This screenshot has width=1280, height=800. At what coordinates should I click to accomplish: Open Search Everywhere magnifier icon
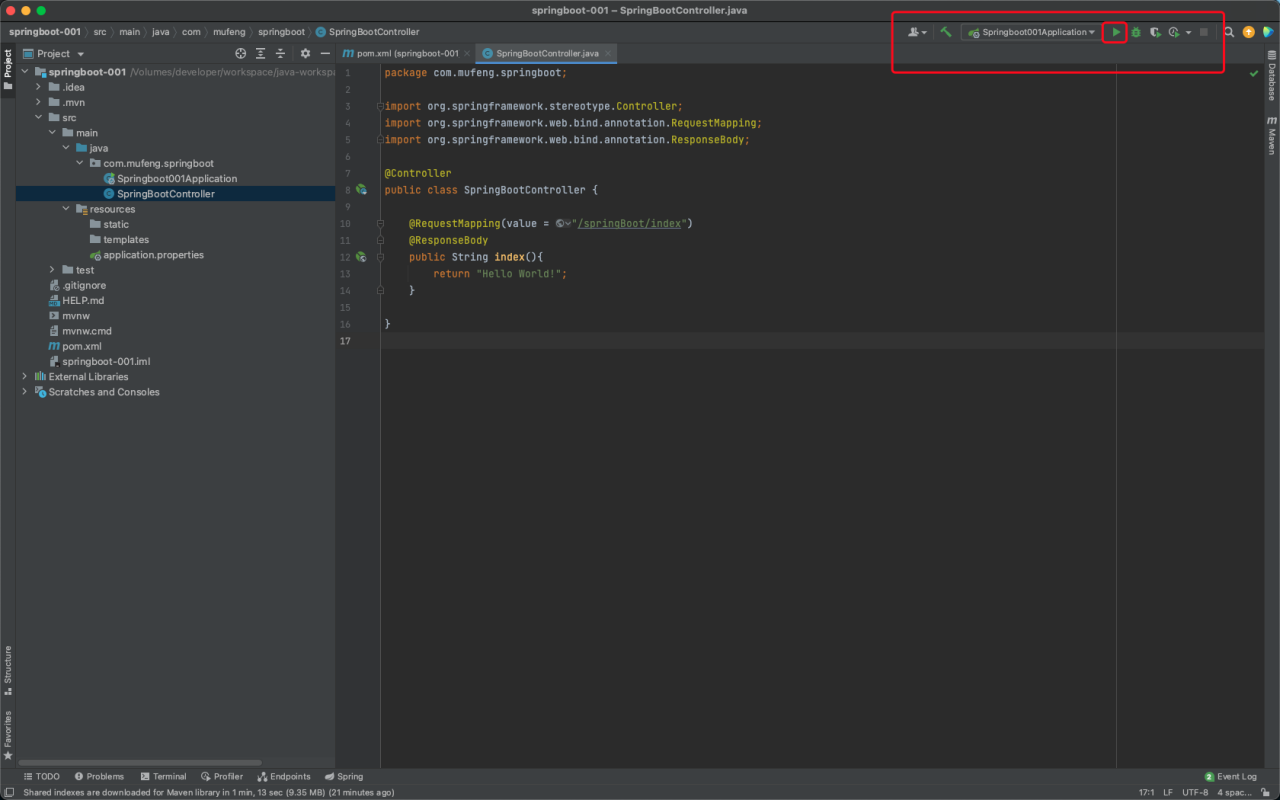tap(1229, 32)
